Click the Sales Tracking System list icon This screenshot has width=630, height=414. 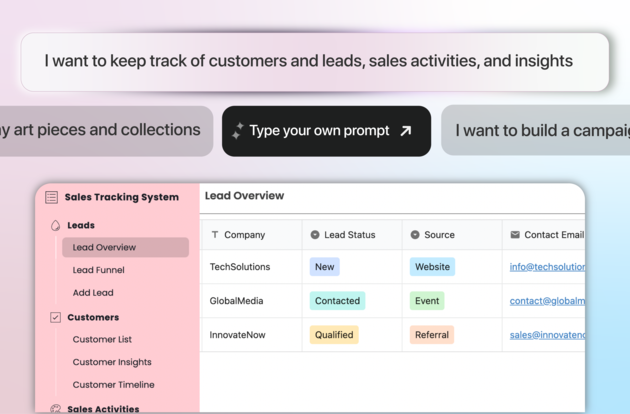tap(52, 198)
